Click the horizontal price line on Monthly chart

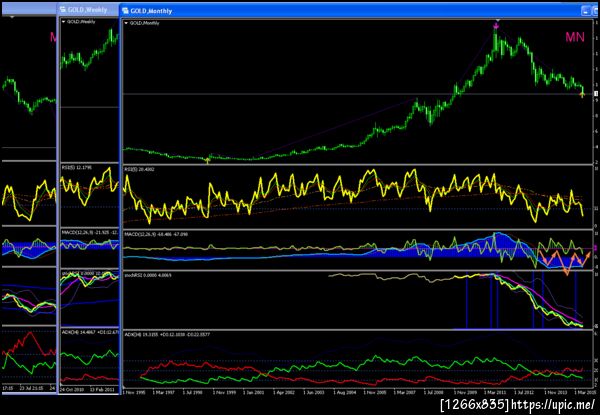click(357, 94)
